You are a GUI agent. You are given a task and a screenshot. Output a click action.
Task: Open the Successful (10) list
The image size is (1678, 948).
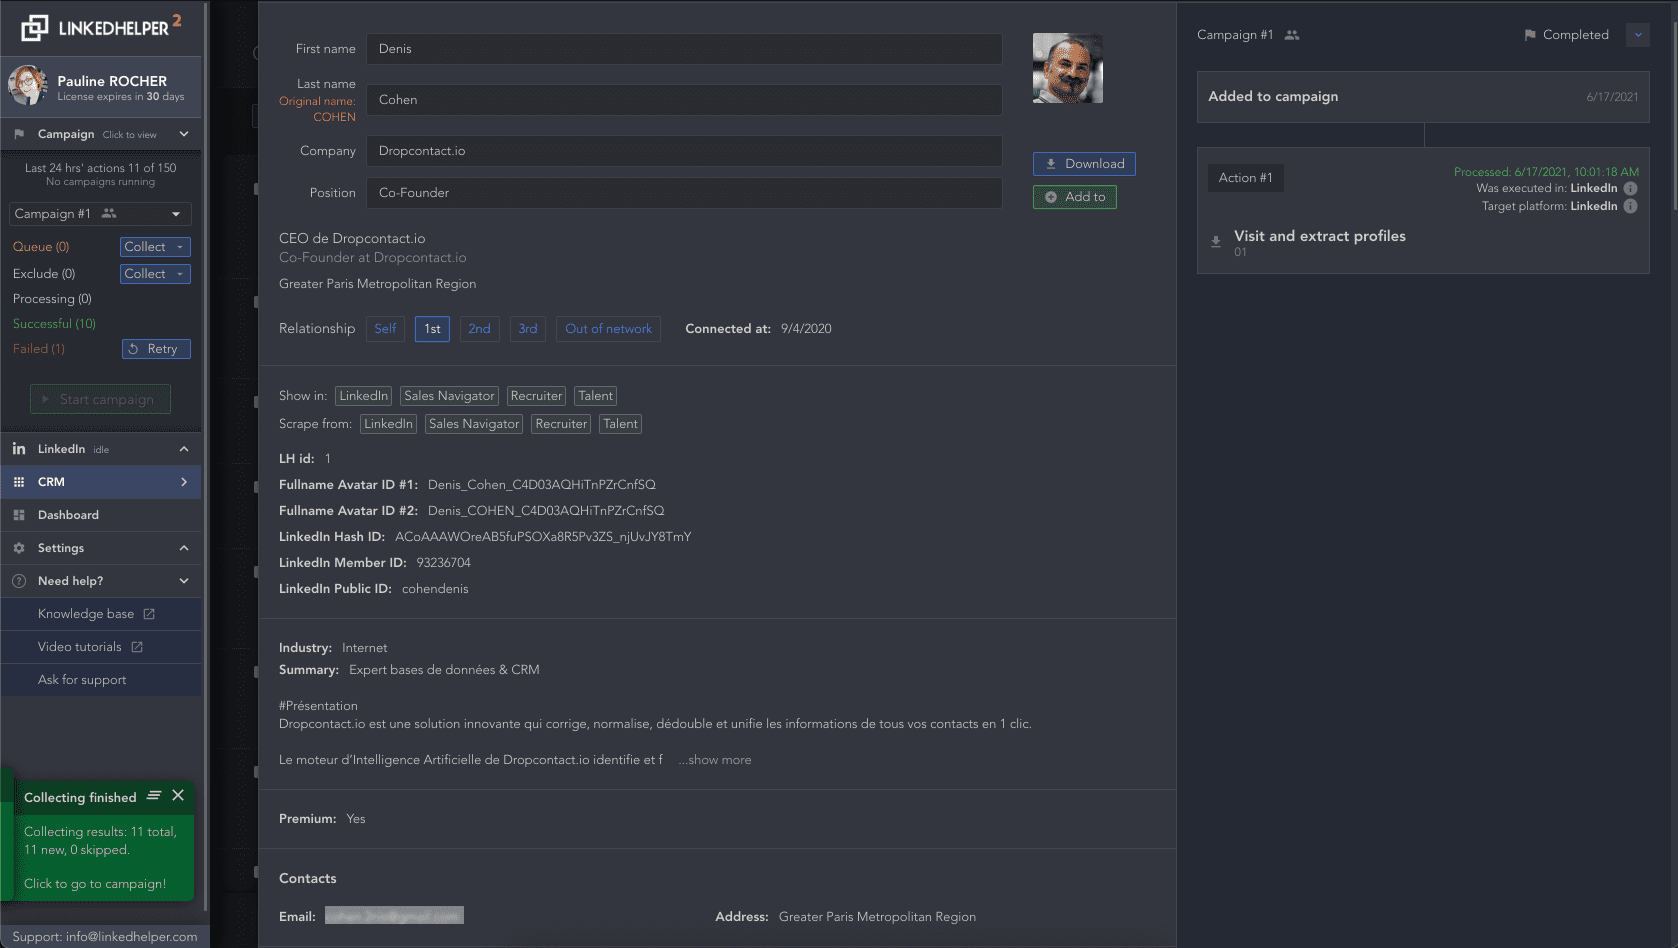[x=54, y=324]
